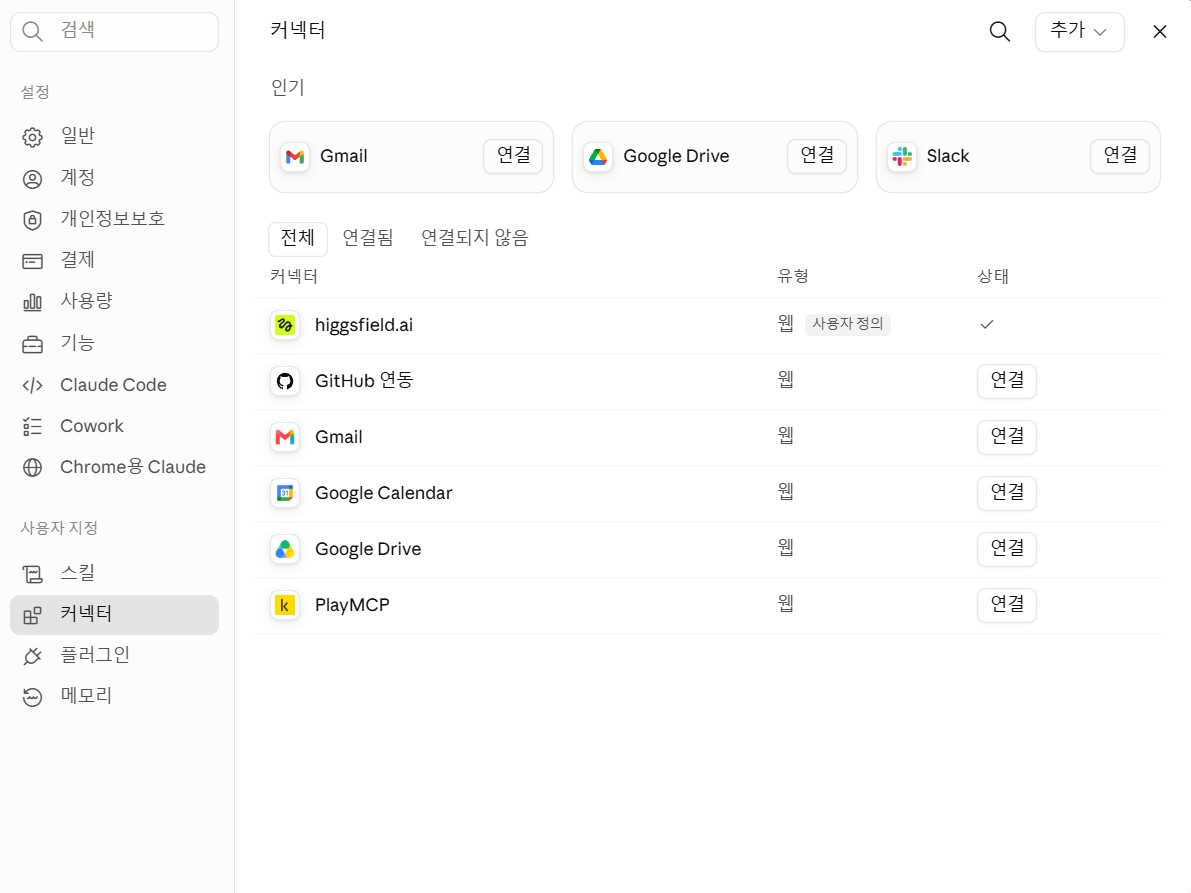Go to Claude Code settings page

[x=115, y=385]
